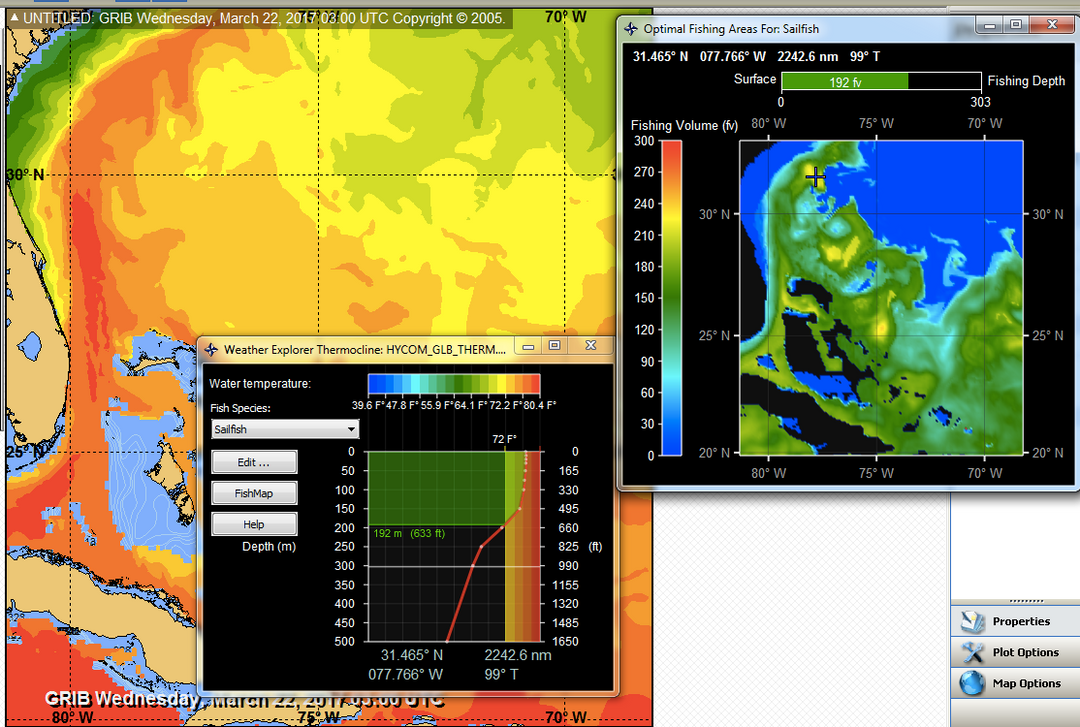This screenshot has width=1080, height=727.
Task: Click the Fishing Depth green bar
Action: [x=844, y=82]
